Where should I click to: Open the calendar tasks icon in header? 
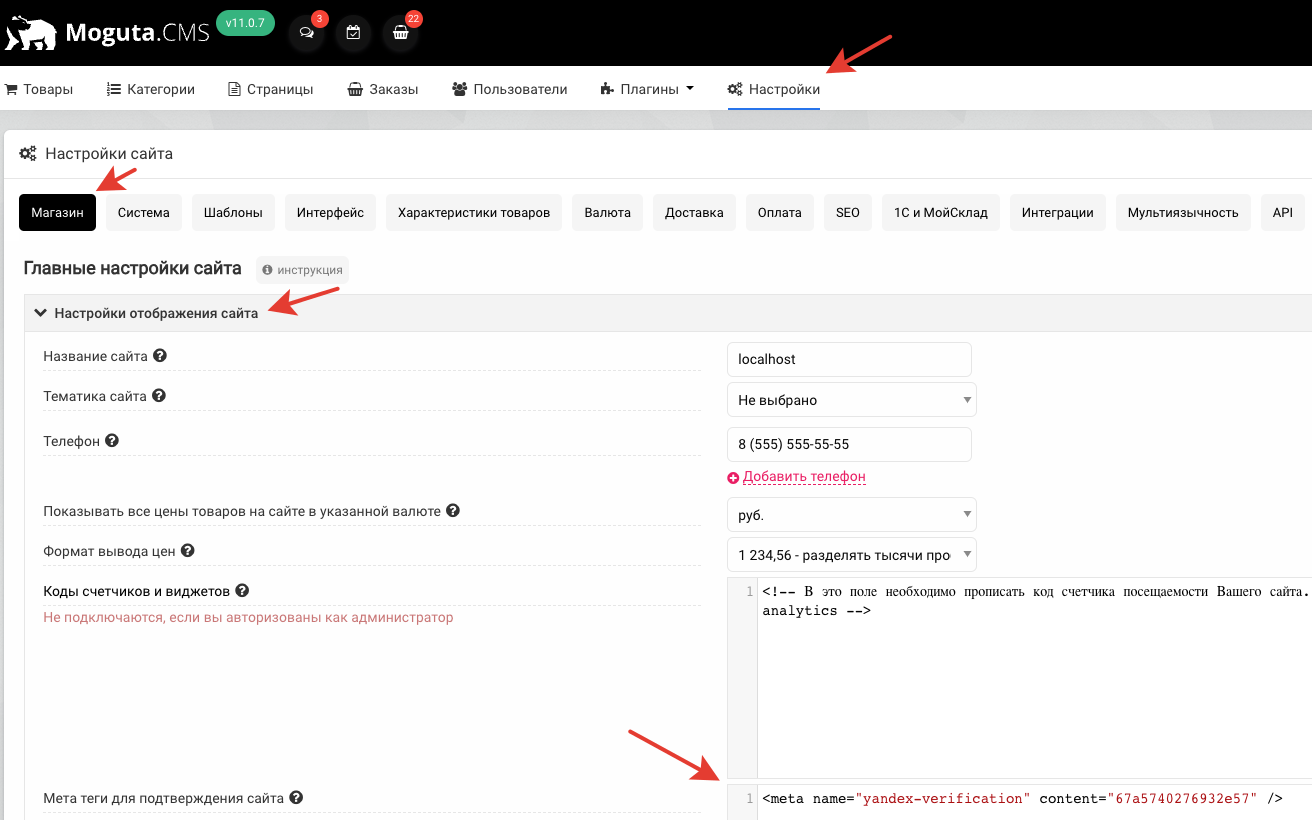point(353,33)
